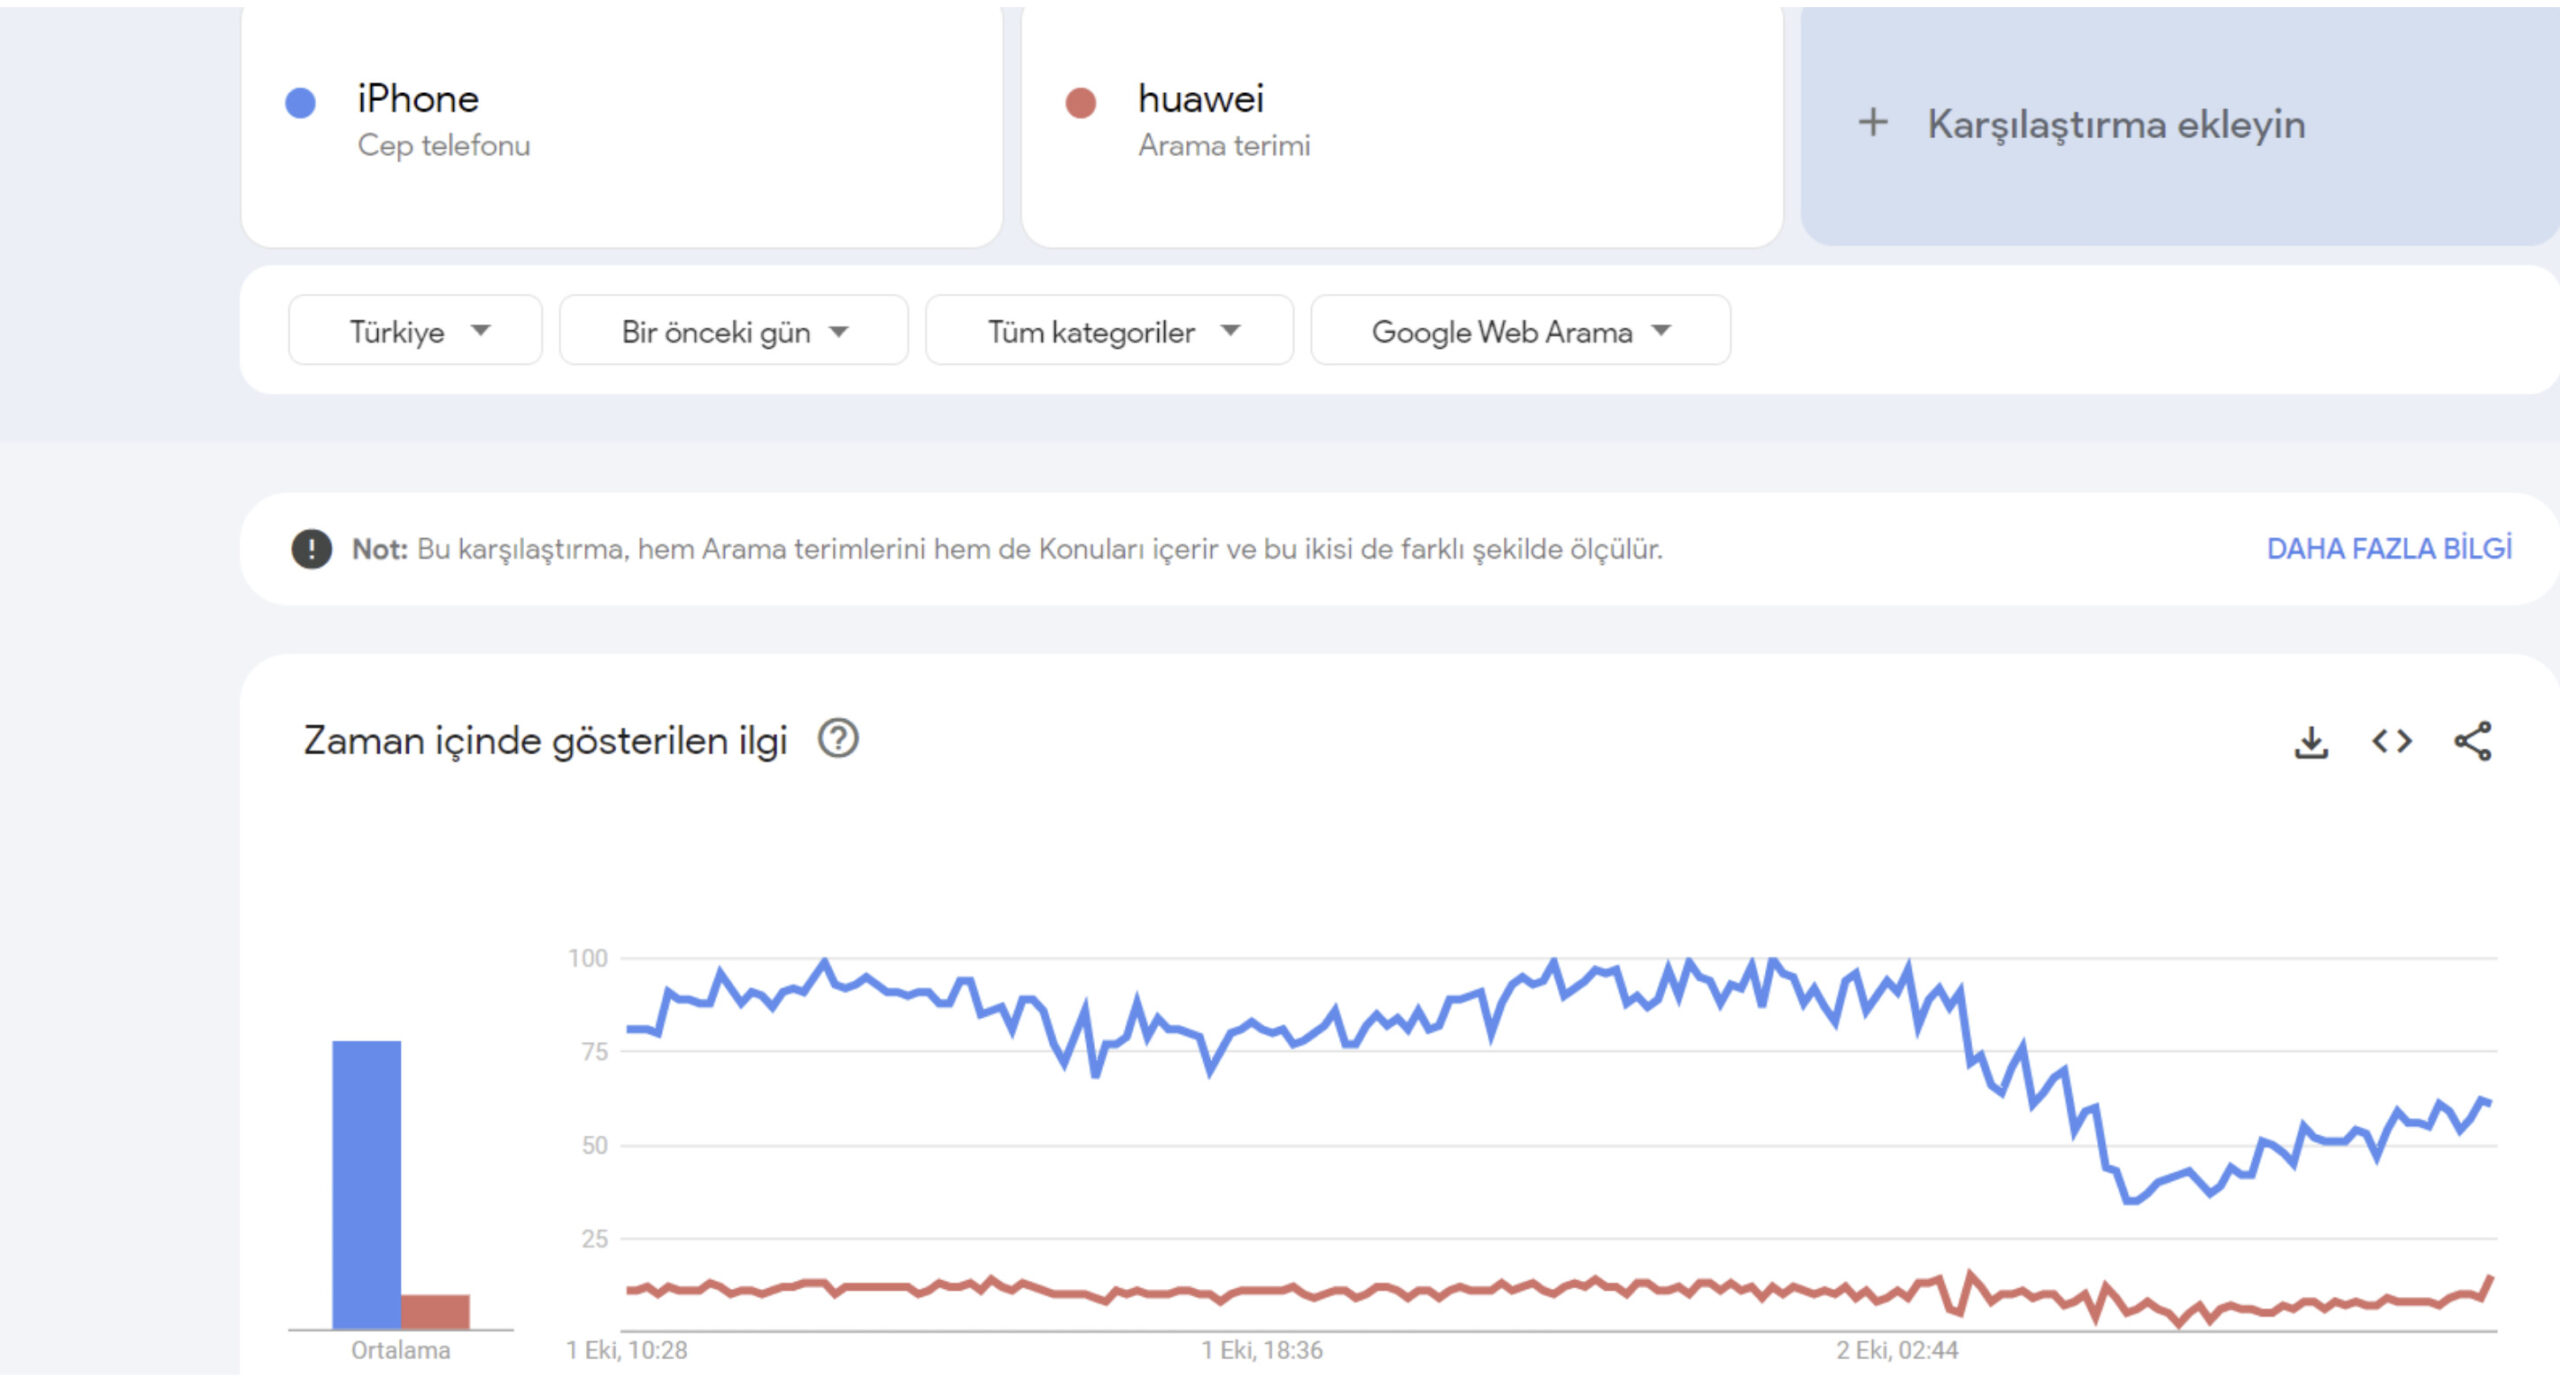Share the interest over time chart

pyautogui.click(x=2472, y=742)
